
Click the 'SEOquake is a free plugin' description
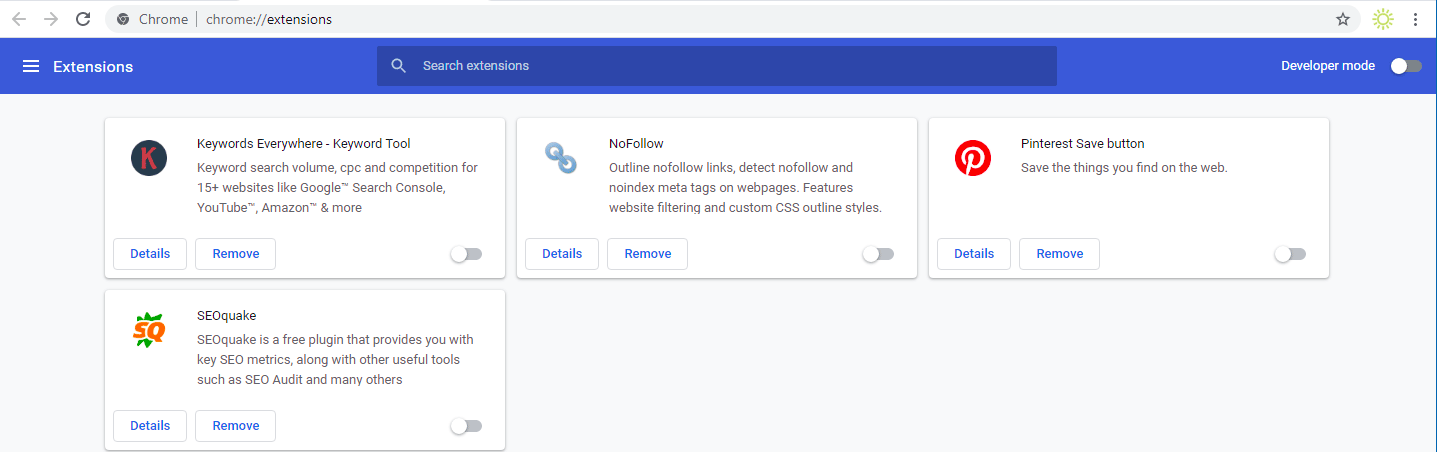335,360
